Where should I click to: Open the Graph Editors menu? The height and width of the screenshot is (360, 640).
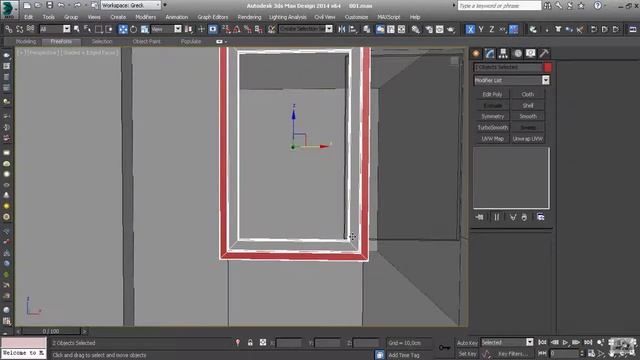[x=213, y=17]
